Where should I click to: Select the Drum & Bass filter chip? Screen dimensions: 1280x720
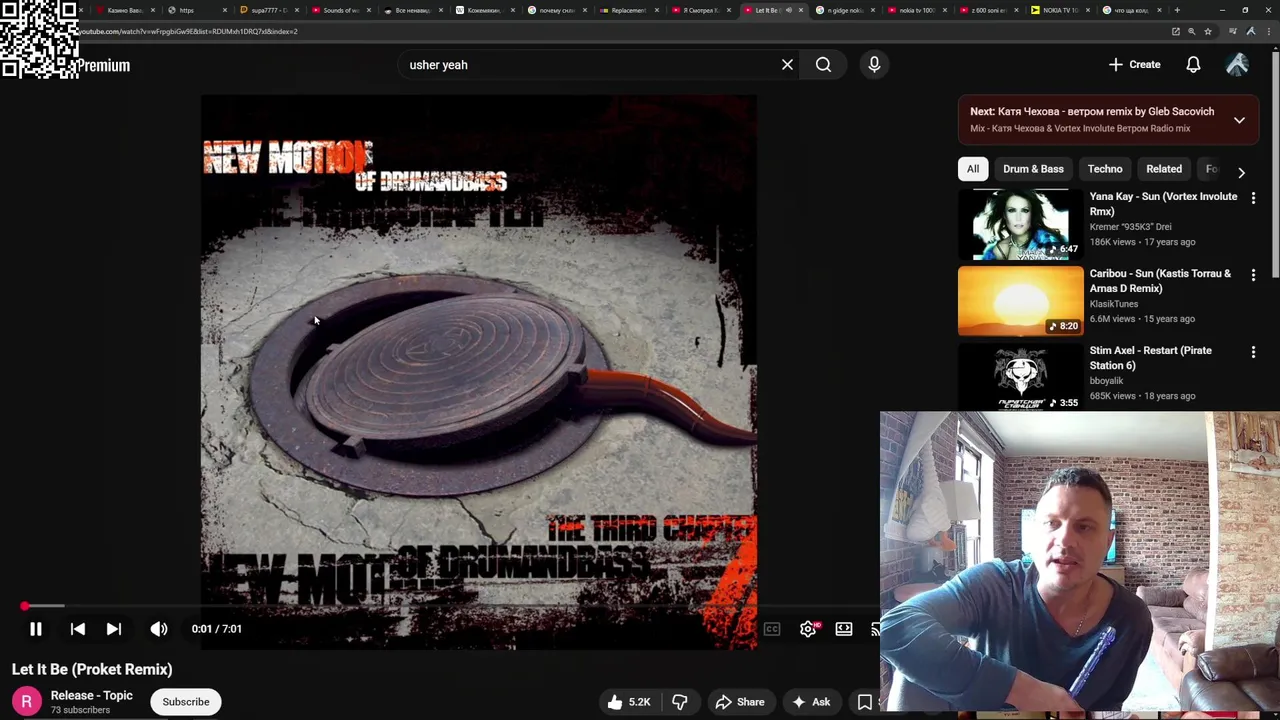click(1033, 169)
